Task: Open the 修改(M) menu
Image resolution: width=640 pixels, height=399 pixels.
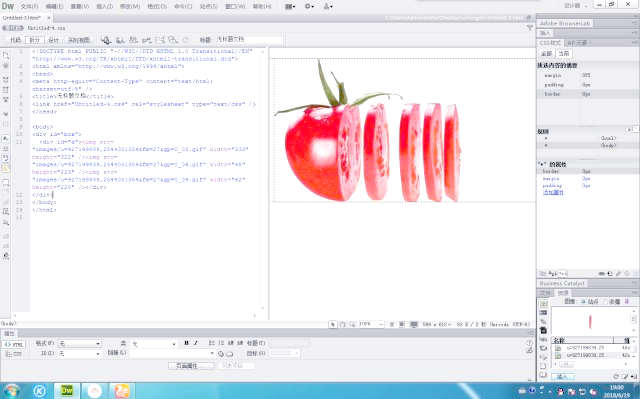Action: pos(130,7)
